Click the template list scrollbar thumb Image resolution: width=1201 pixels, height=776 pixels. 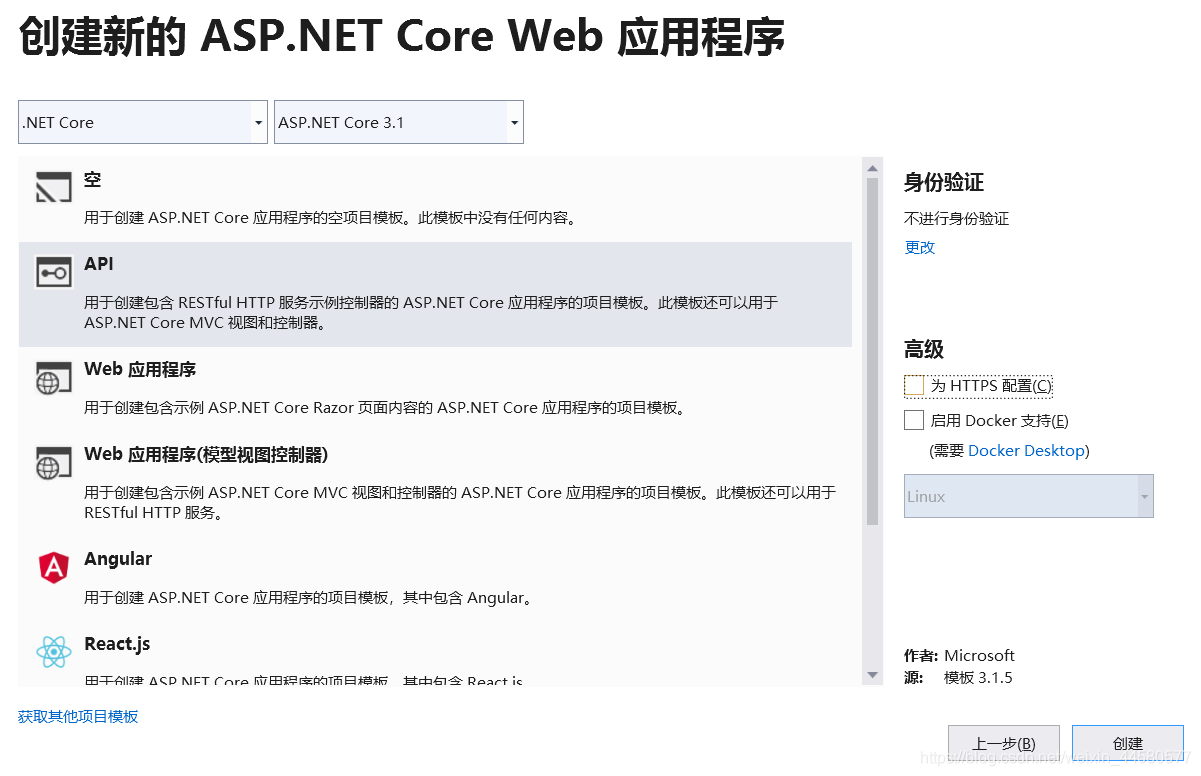click(x=873, y=351)
